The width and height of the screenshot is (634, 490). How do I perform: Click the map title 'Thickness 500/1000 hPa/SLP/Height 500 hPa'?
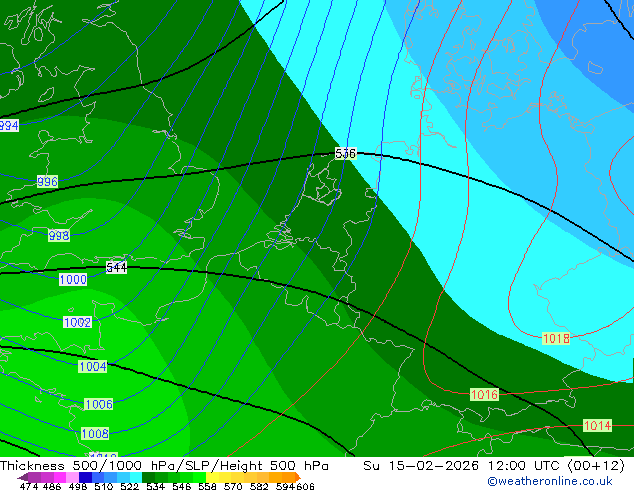(164, 466)
